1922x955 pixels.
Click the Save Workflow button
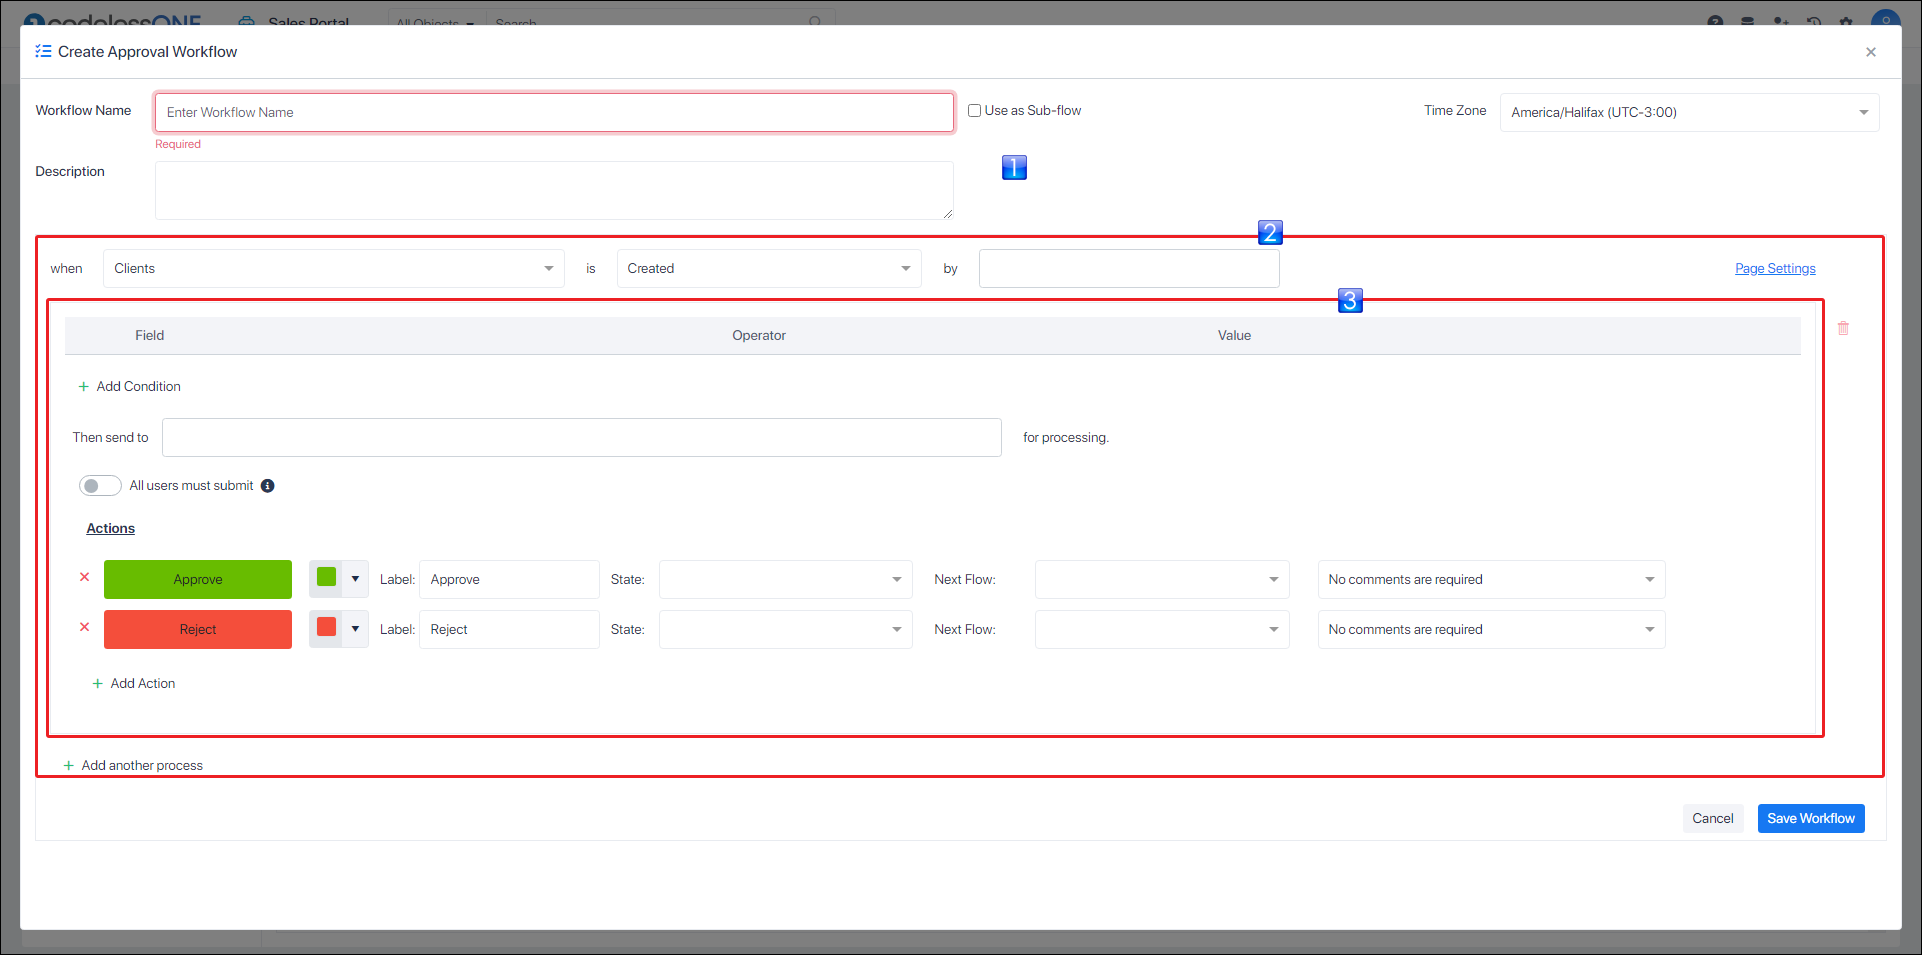point(1810,818)
